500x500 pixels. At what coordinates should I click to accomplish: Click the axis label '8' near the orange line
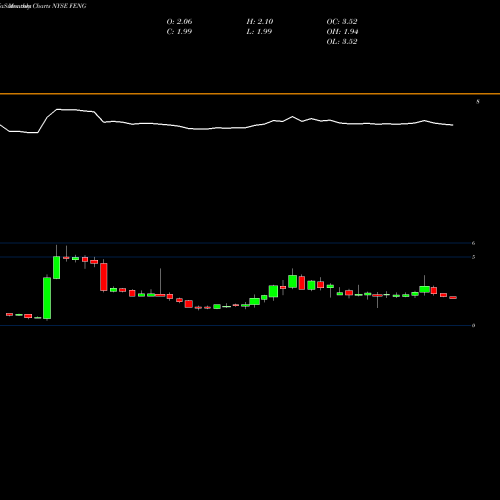[x=478, y=102]
